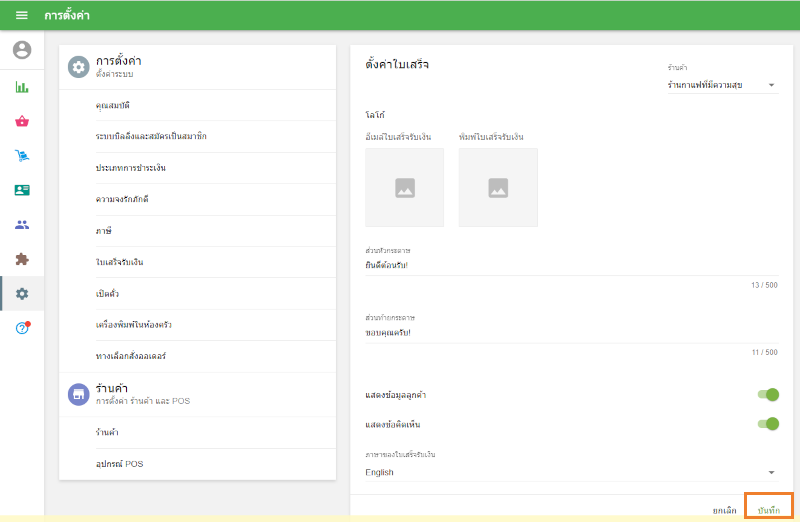
Task: Expand the ร้านค้า store dropdown
Action: 721,86
